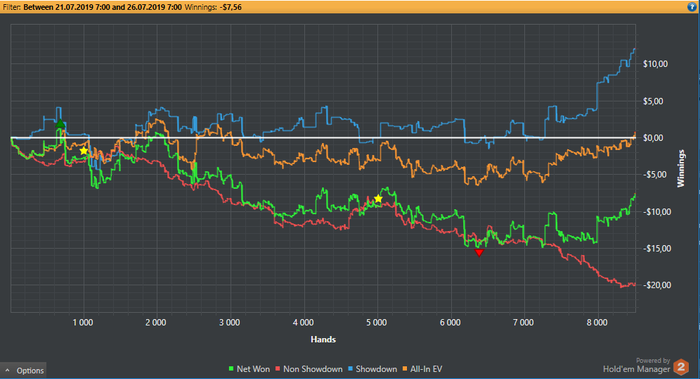Select the Non Showdown legend label

312,369
